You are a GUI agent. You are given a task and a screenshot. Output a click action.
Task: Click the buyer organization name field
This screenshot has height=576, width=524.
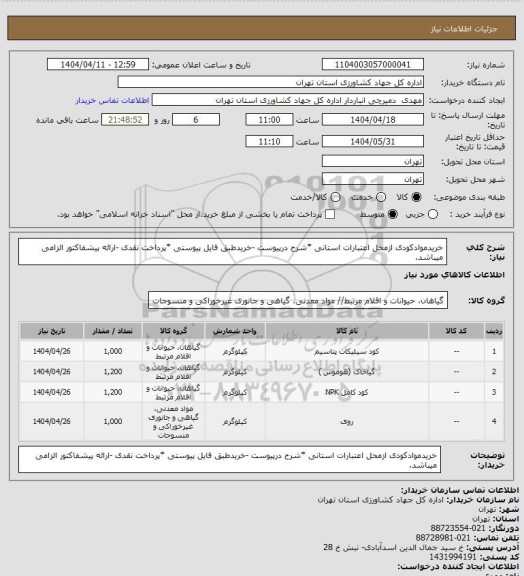[270, 82]
